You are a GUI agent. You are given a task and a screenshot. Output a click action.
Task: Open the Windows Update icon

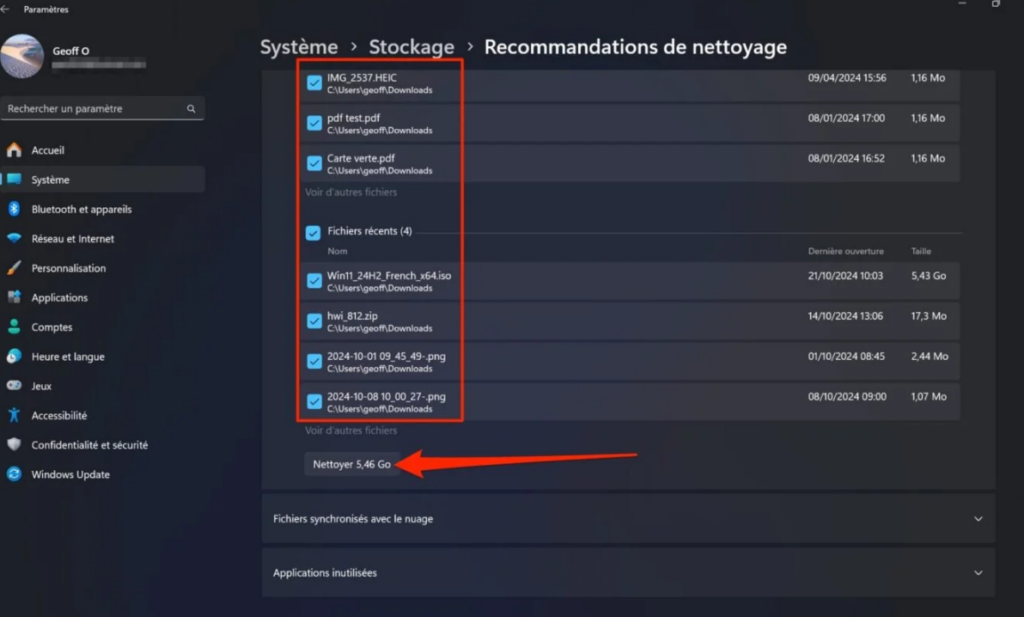14,475
